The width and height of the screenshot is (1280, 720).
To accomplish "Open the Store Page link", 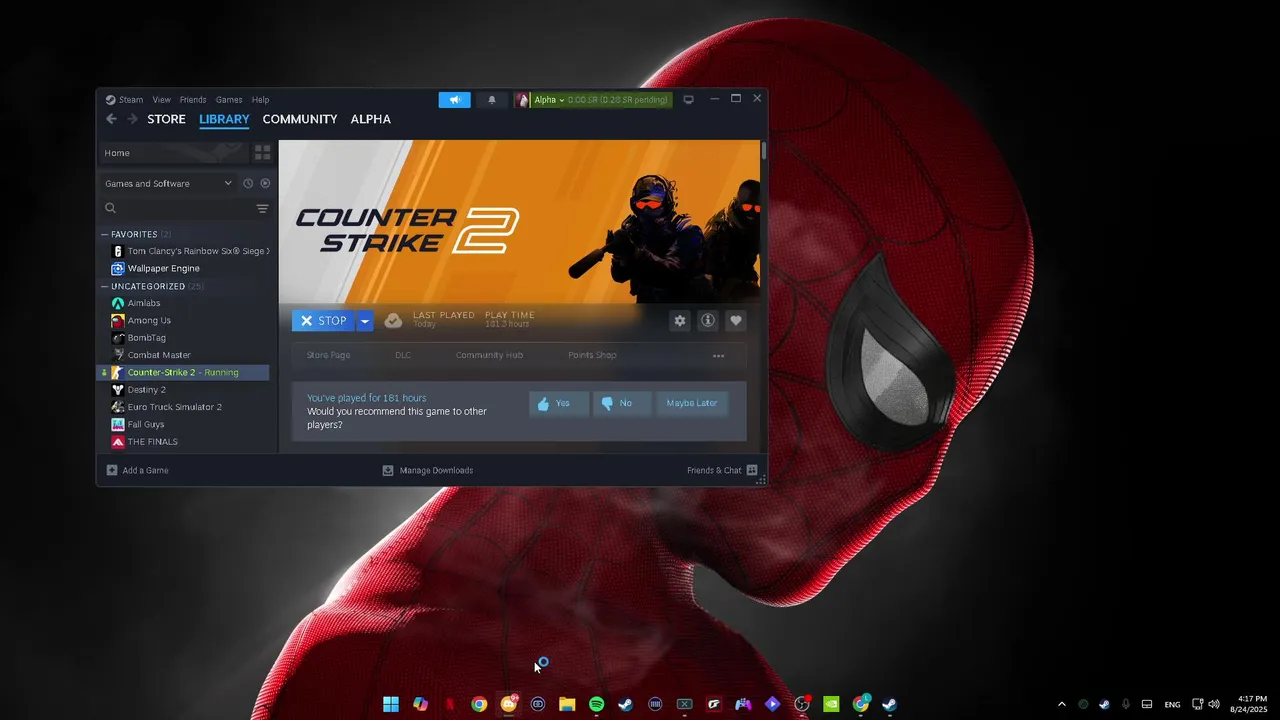I will pos(328,355).
